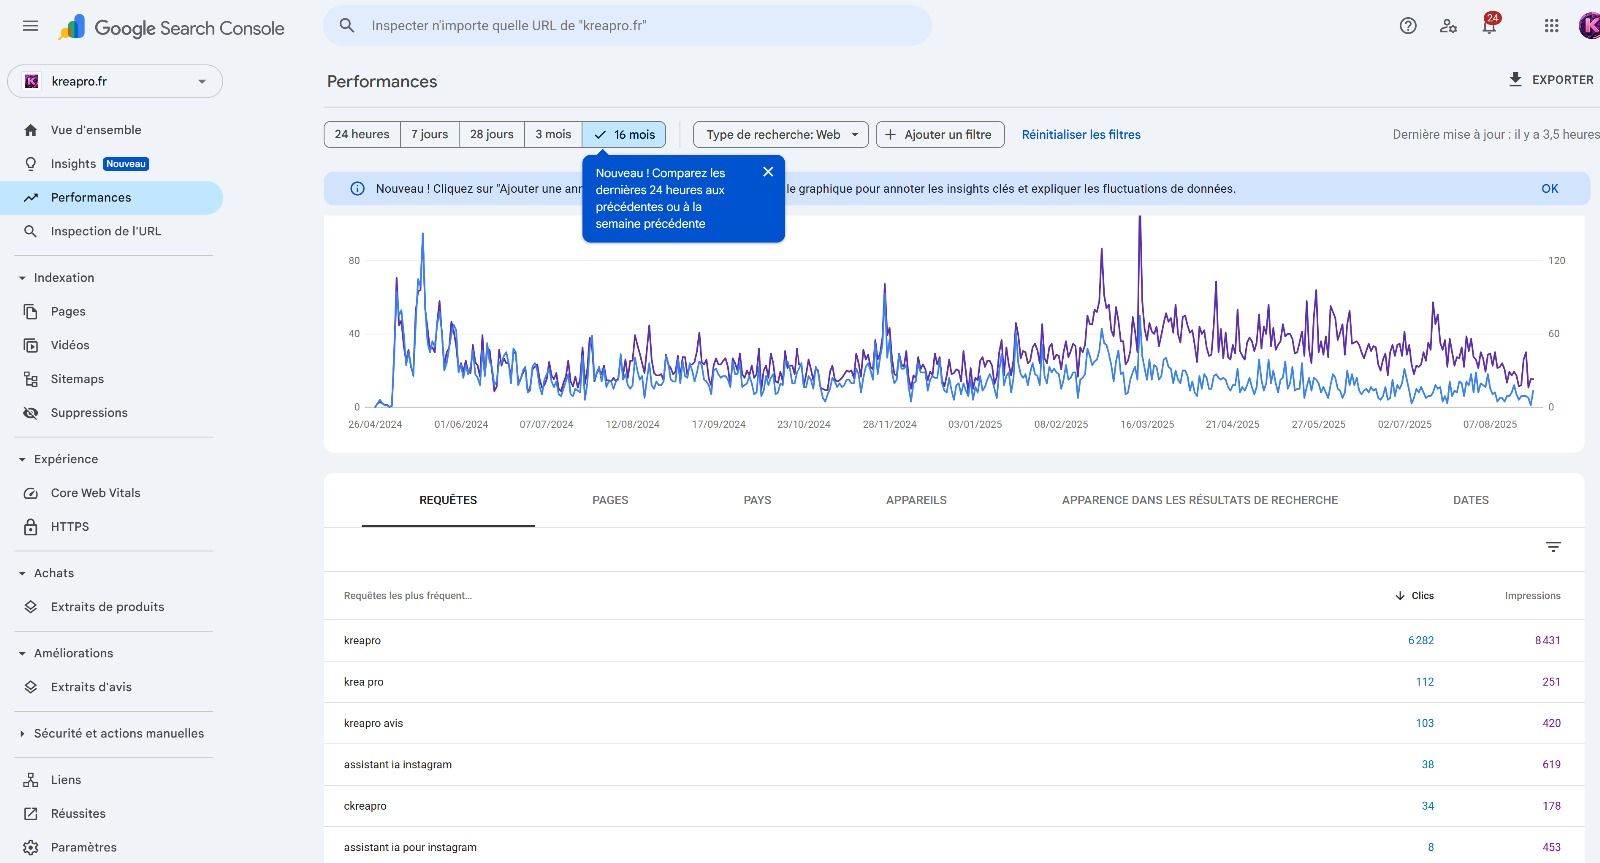Image resolution: width=1600 pixels, height=863 pixels.
Task: Switch to the REQUÊTES tab
Action: point(448,500)
